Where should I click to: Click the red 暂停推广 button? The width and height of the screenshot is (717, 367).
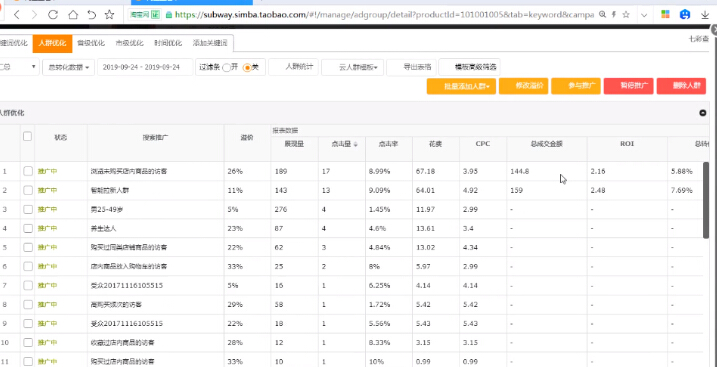[628, 86]
